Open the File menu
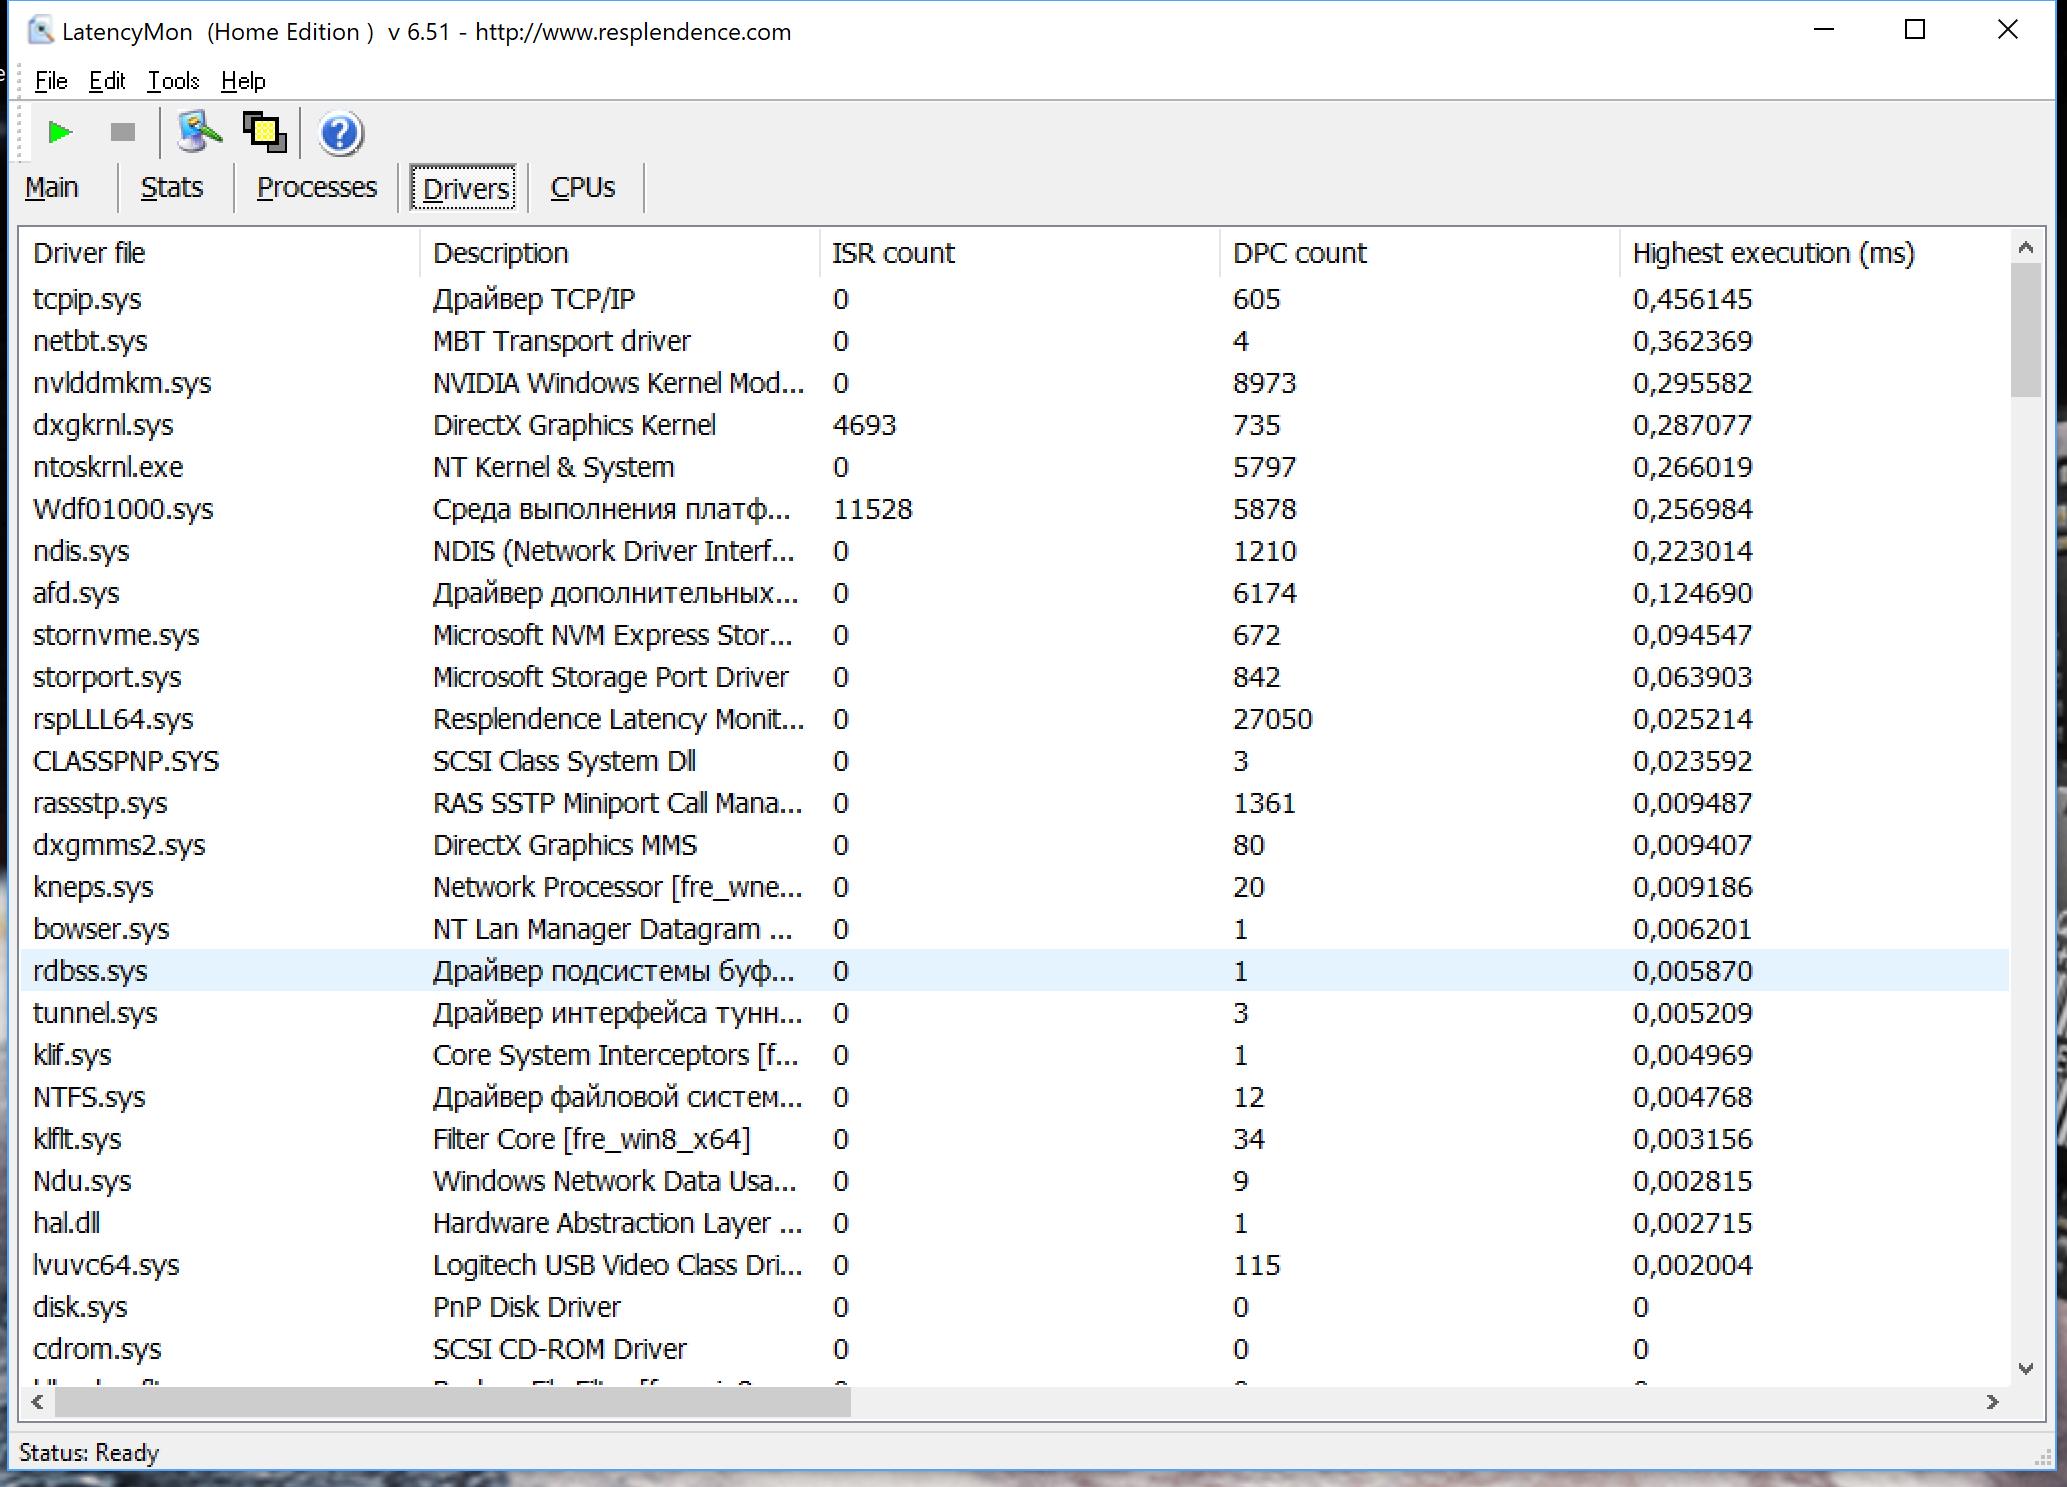The image size is (2067, 1487). point(51,81)
